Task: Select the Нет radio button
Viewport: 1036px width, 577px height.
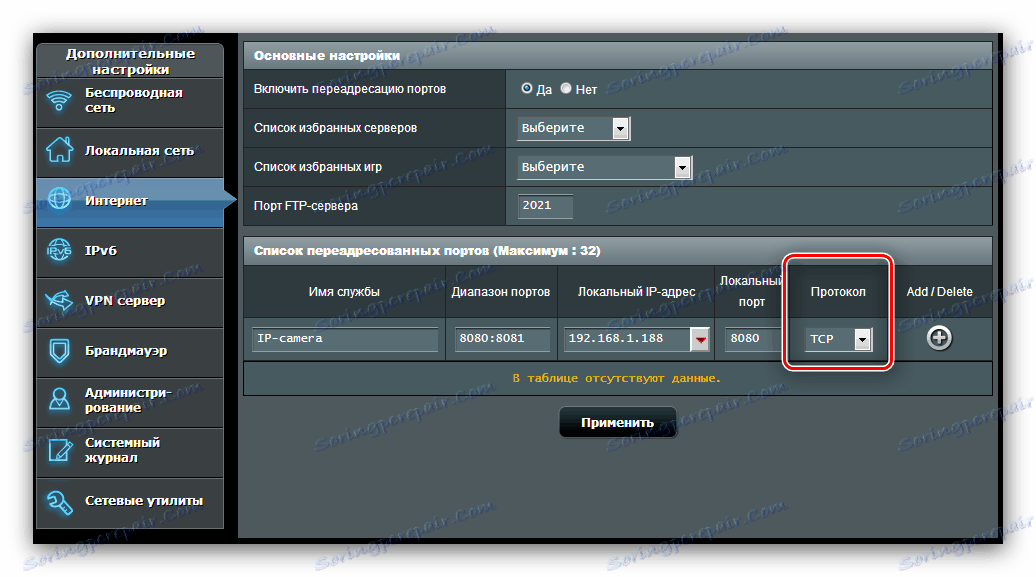Action: point(566,88)
